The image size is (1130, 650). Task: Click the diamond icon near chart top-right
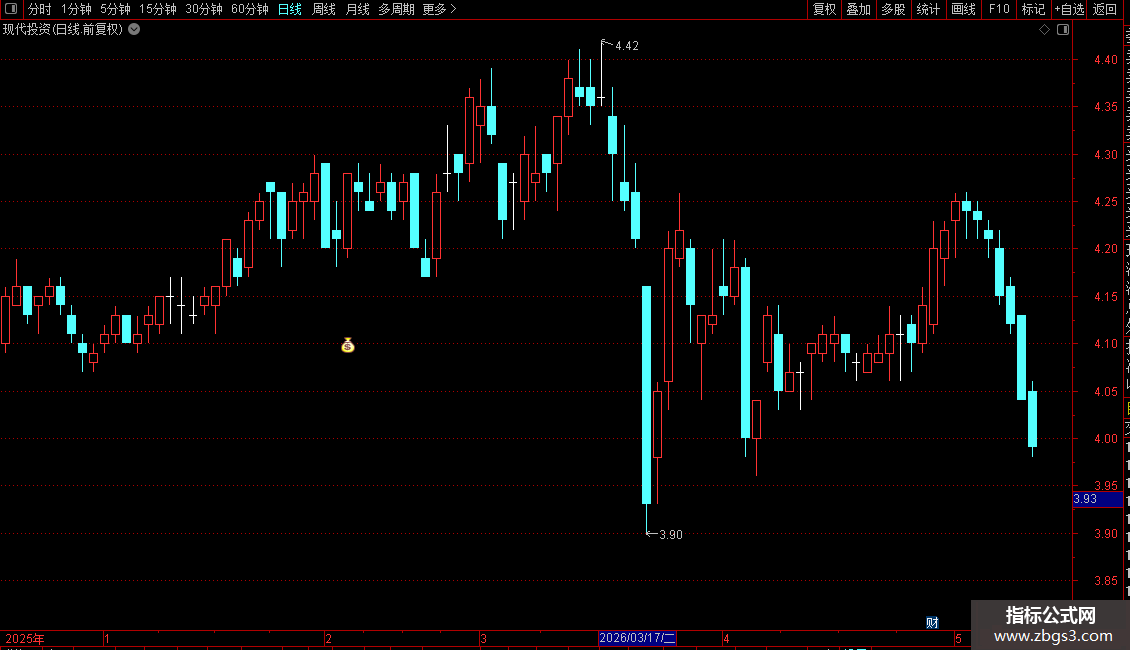pyautogui.click(x=1044, y=30)
